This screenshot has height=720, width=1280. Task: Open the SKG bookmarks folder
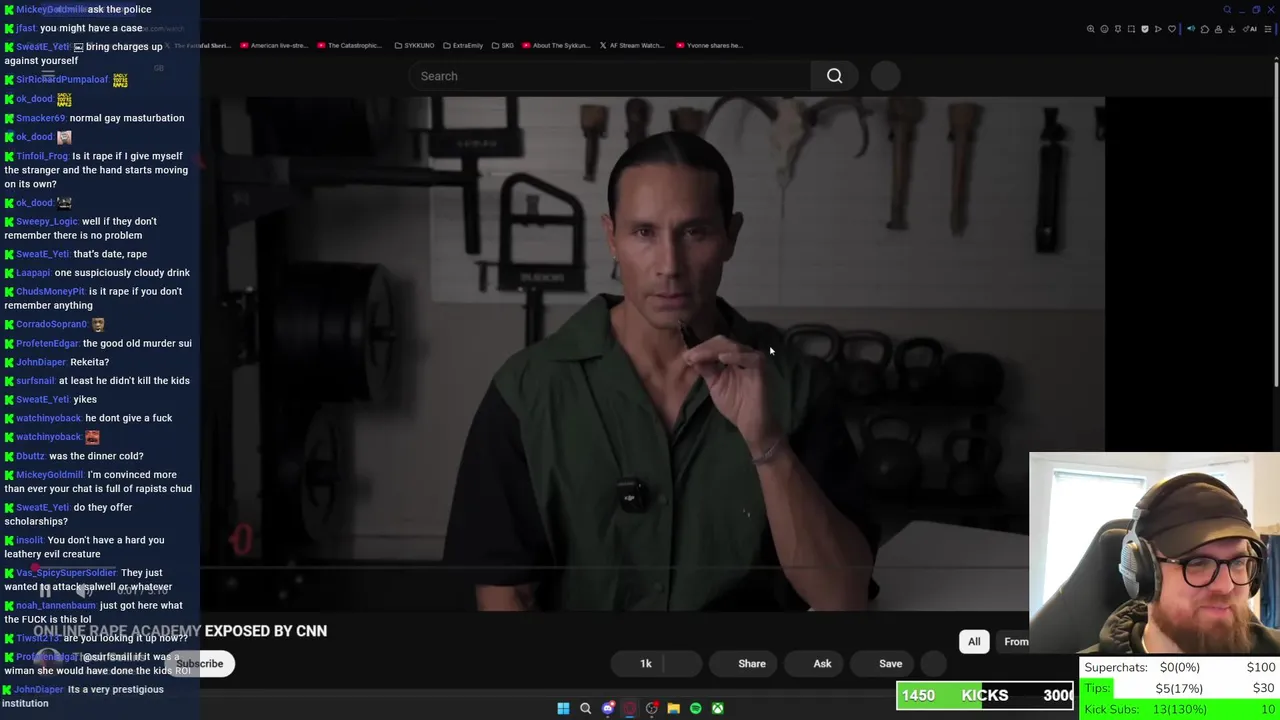(x=503, y=45)
